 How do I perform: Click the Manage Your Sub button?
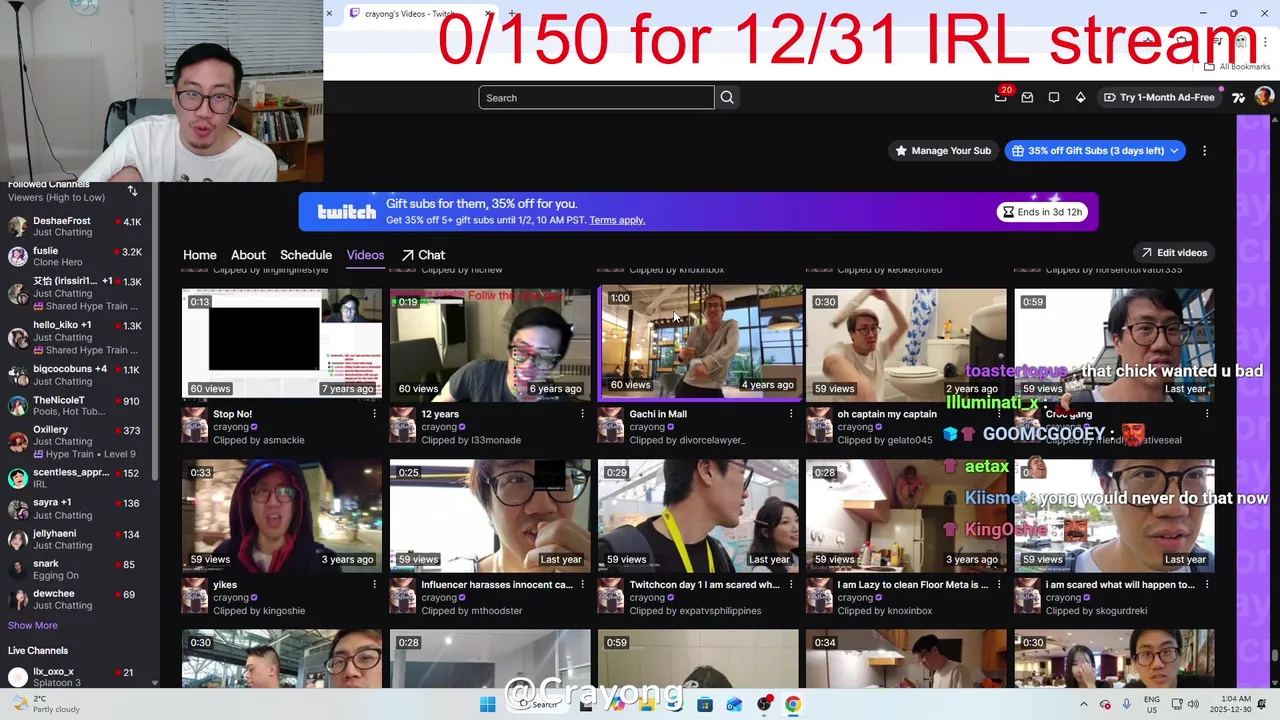point(943,151)
